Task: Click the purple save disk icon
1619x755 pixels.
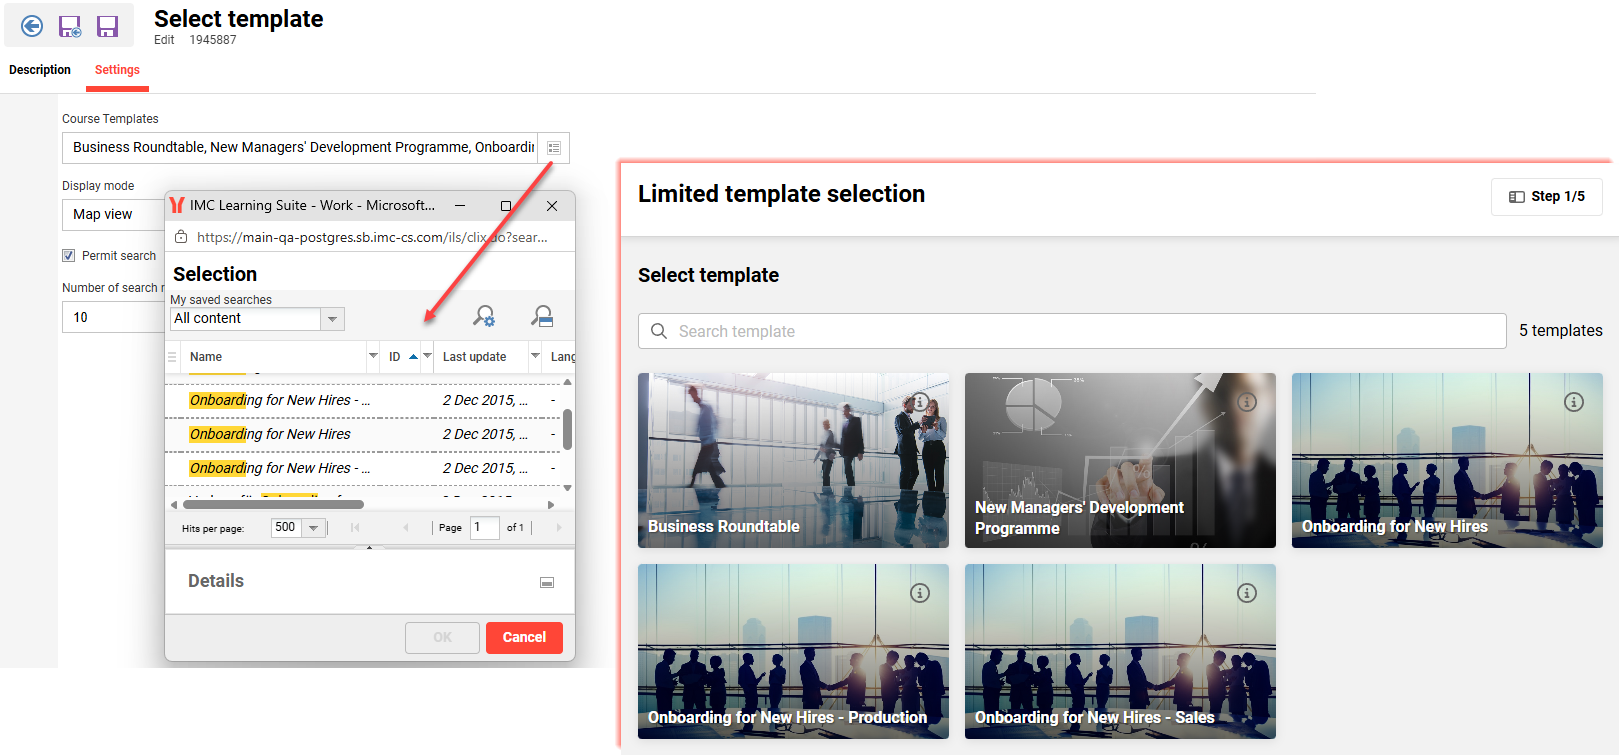Action: tap(107, 26)
